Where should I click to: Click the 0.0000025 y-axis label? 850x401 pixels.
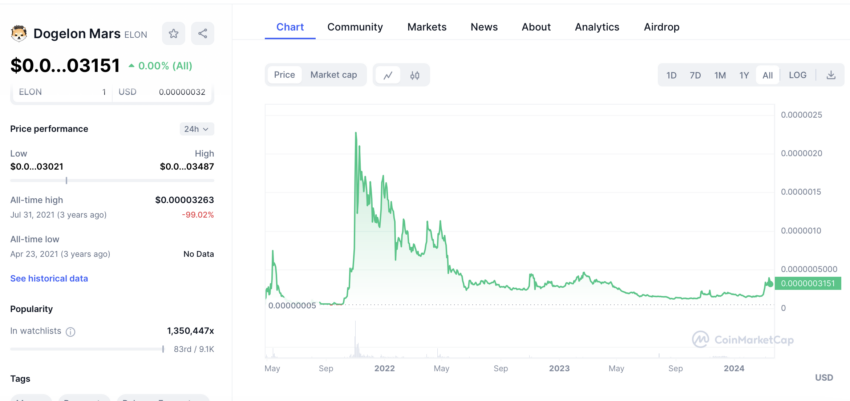[x=801, y=115]
